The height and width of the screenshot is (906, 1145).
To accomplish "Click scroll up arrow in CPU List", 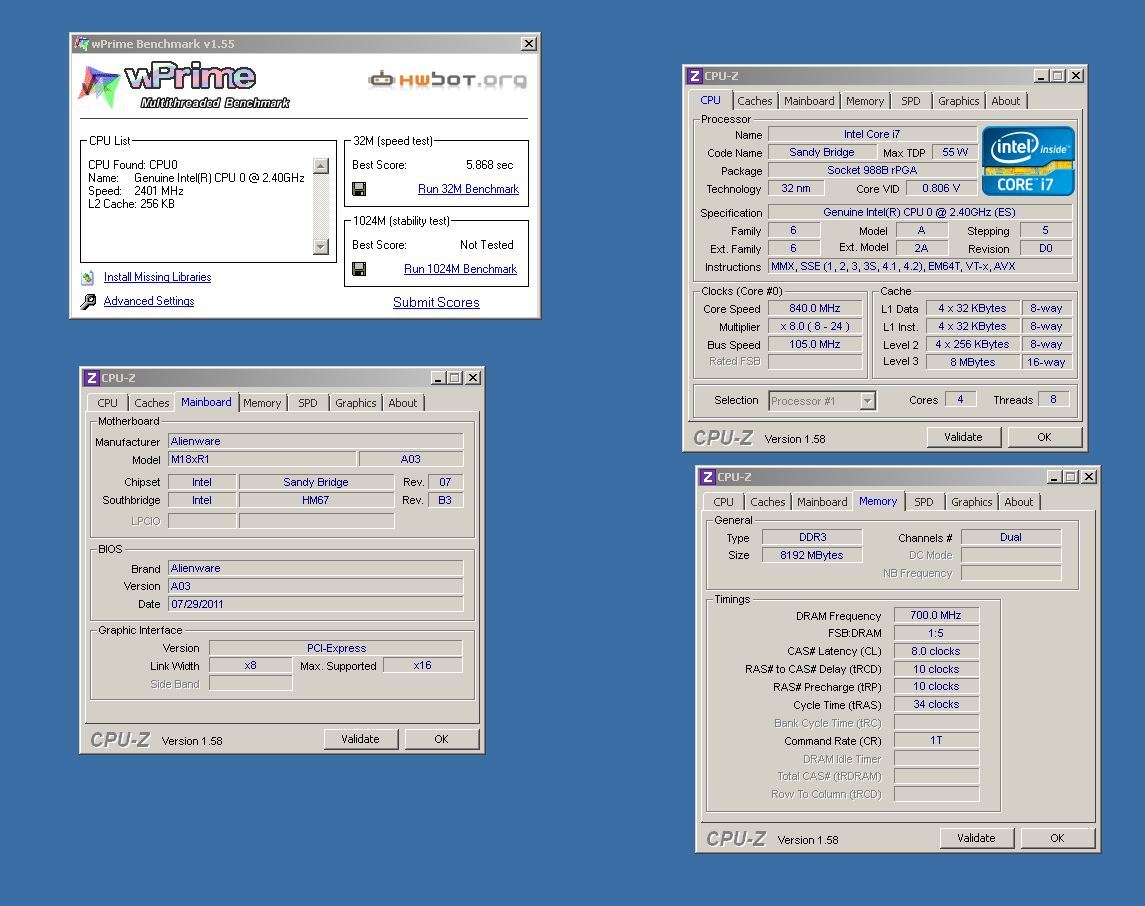I will coord(321,166).
